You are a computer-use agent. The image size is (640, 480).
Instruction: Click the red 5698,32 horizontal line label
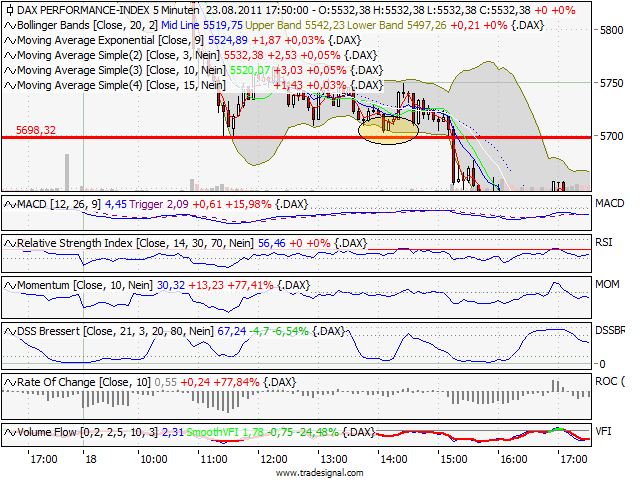[36, 130]
